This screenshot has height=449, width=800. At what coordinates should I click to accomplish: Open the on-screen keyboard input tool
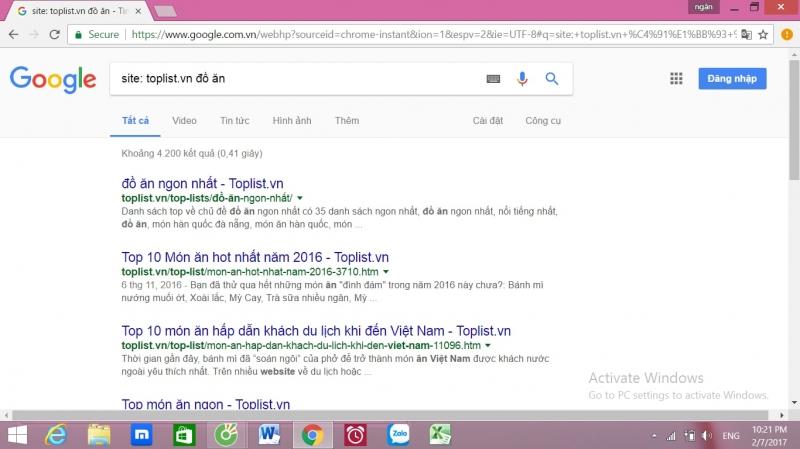click(x=493, y=78)
